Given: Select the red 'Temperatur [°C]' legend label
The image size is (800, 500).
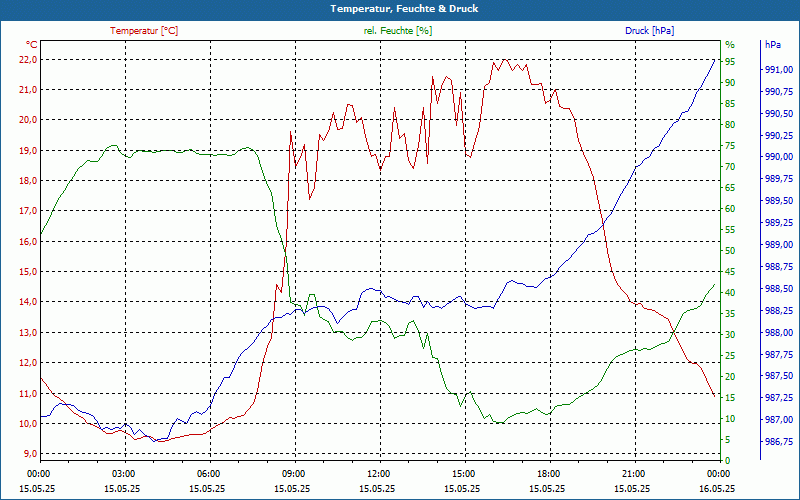Looking at the screenshot, I should [x=144, y=31].
